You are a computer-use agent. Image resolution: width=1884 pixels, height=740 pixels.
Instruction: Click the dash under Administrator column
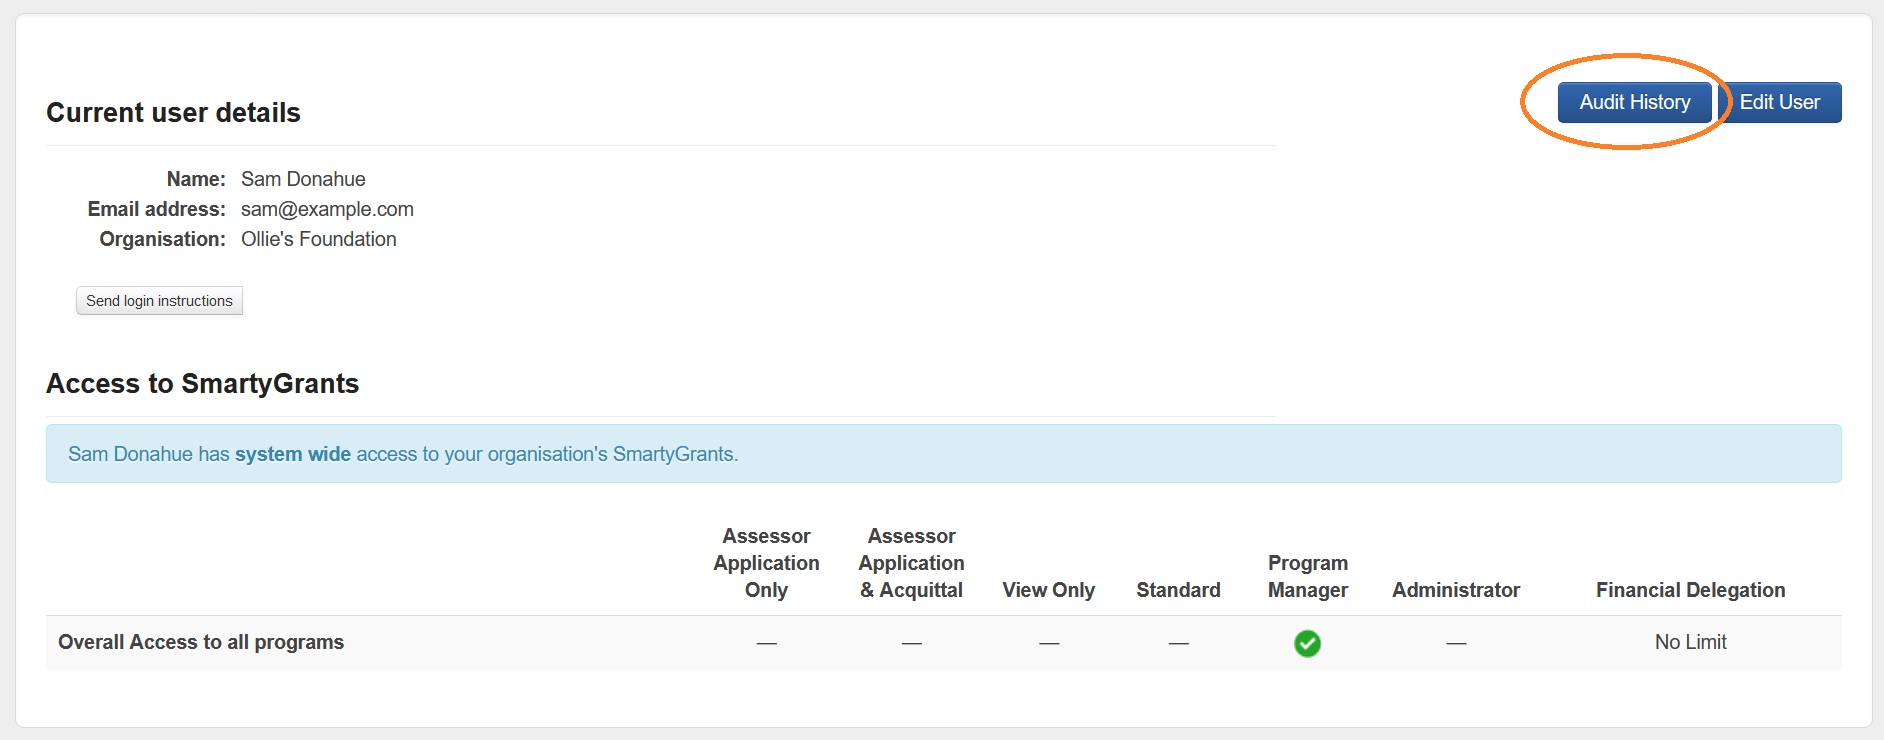click(1456, 643)
